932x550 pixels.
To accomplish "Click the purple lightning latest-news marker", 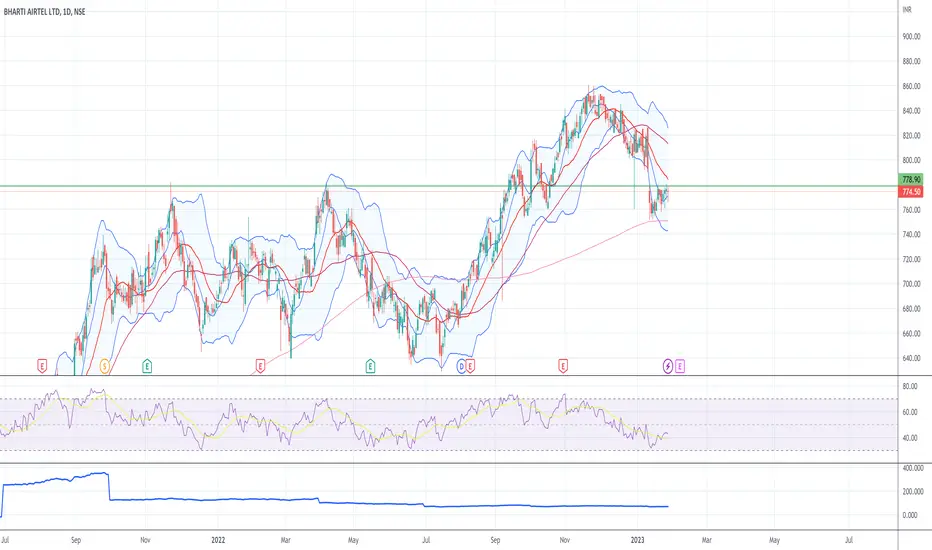I will [x=667, y=366].
